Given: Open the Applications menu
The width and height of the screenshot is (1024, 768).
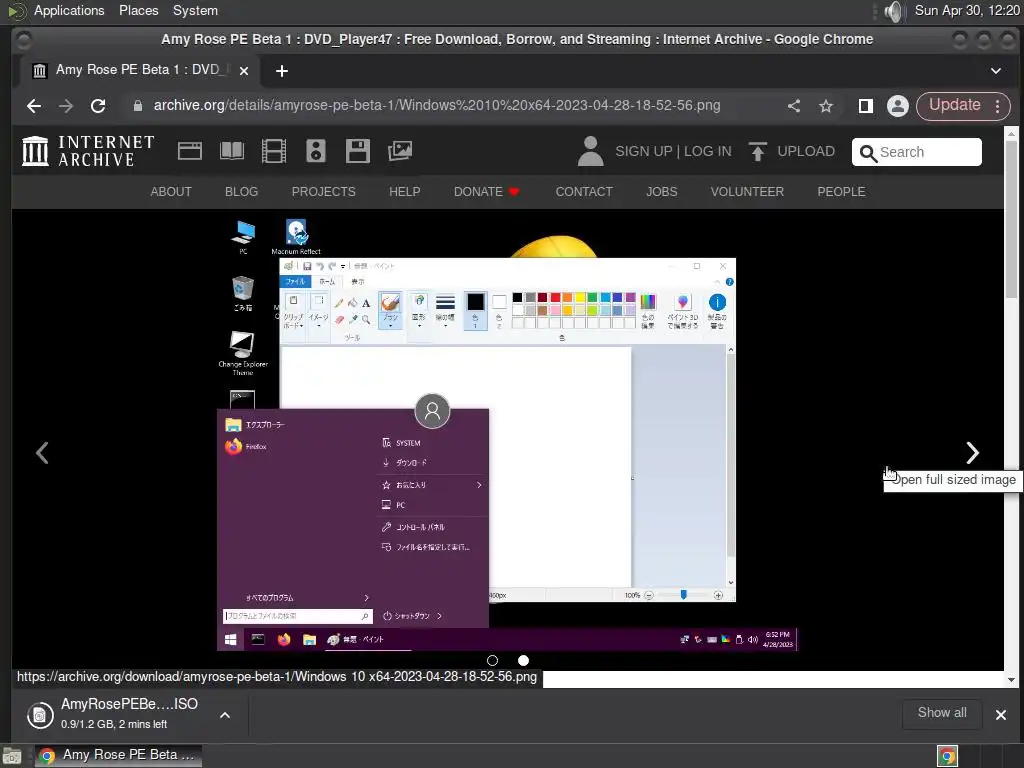Looking at the screenshot, I should click(x=69, y=11).
